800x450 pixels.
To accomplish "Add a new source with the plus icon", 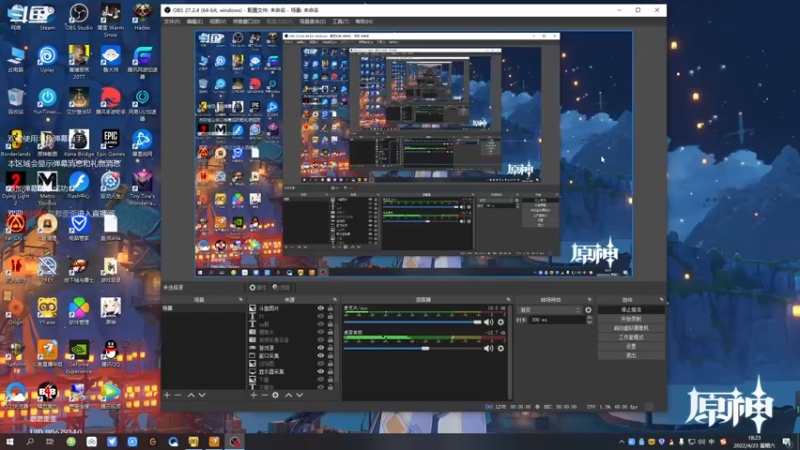I will tap(254, 395).
